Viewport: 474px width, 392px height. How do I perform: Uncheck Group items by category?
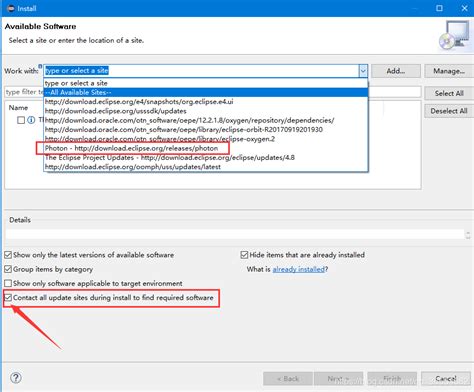8,269
